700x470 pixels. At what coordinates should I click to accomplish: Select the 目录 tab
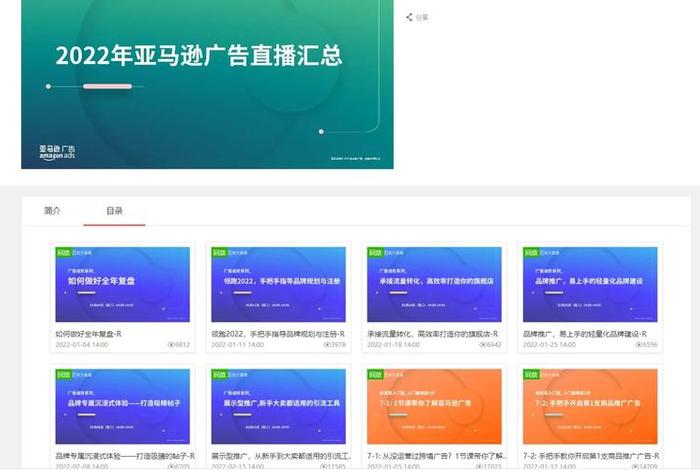(114, 211)
